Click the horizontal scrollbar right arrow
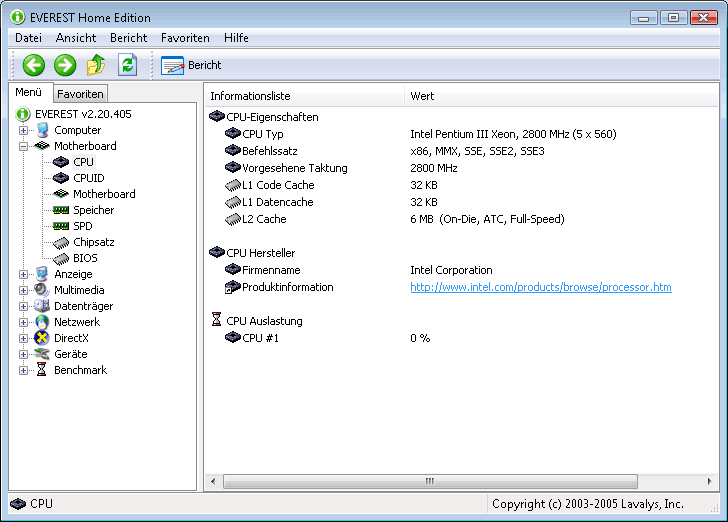728x522 pixels. (709, 481)
